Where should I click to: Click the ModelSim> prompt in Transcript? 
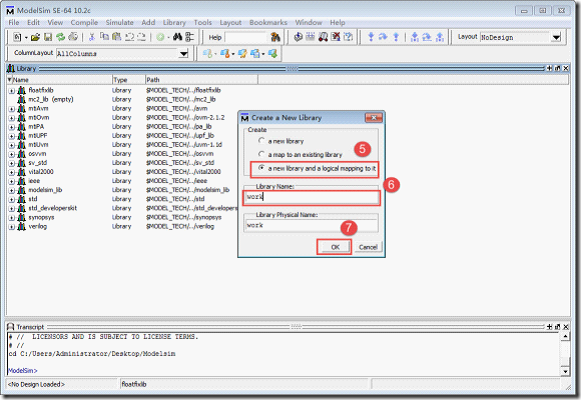(23, 371)
